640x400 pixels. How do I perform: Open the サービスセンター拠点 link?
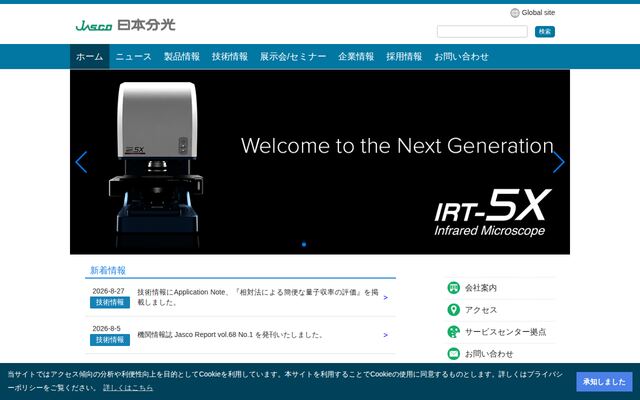point(505,332)
